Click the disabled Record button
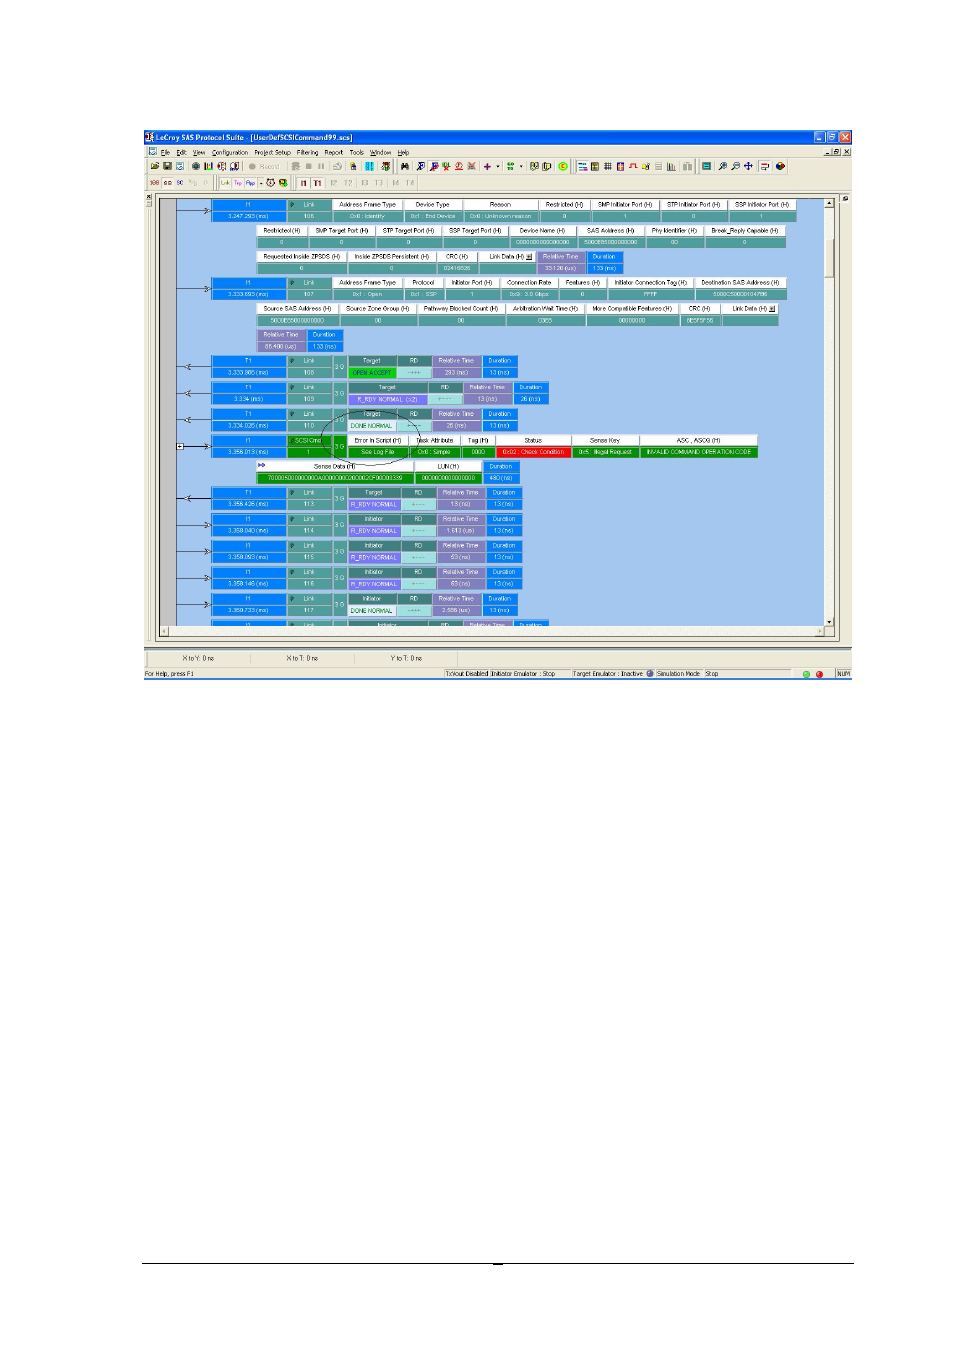 (x=263, y=166)
